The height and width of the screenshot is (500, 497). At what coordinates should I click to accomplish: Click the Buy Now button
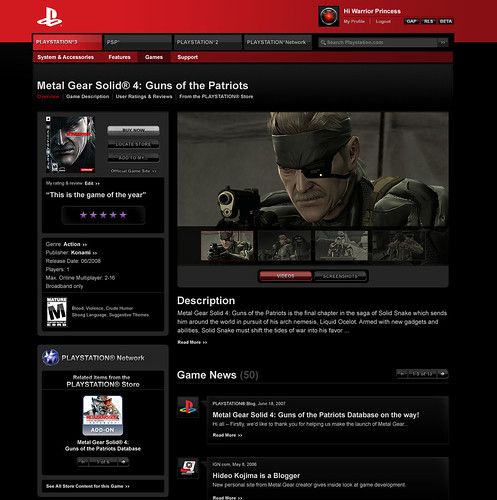coord(133,130)
